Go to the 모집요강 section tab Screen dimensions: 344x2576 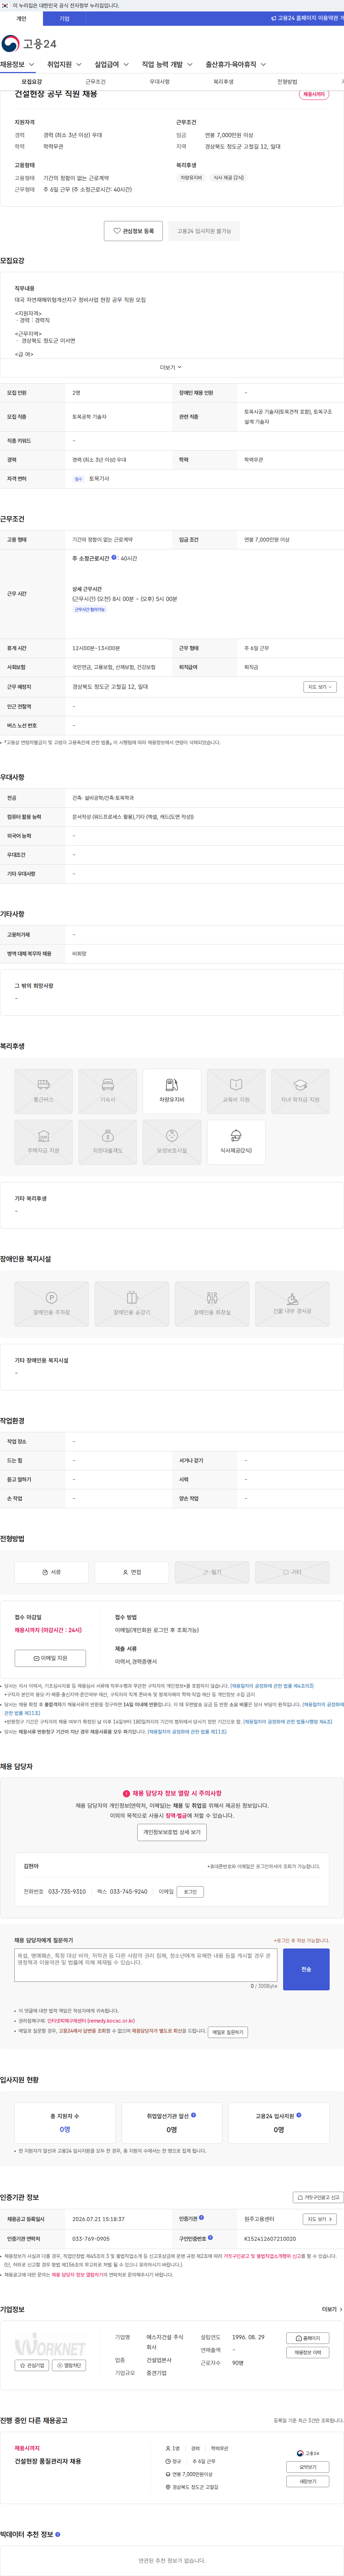point(32,82)
